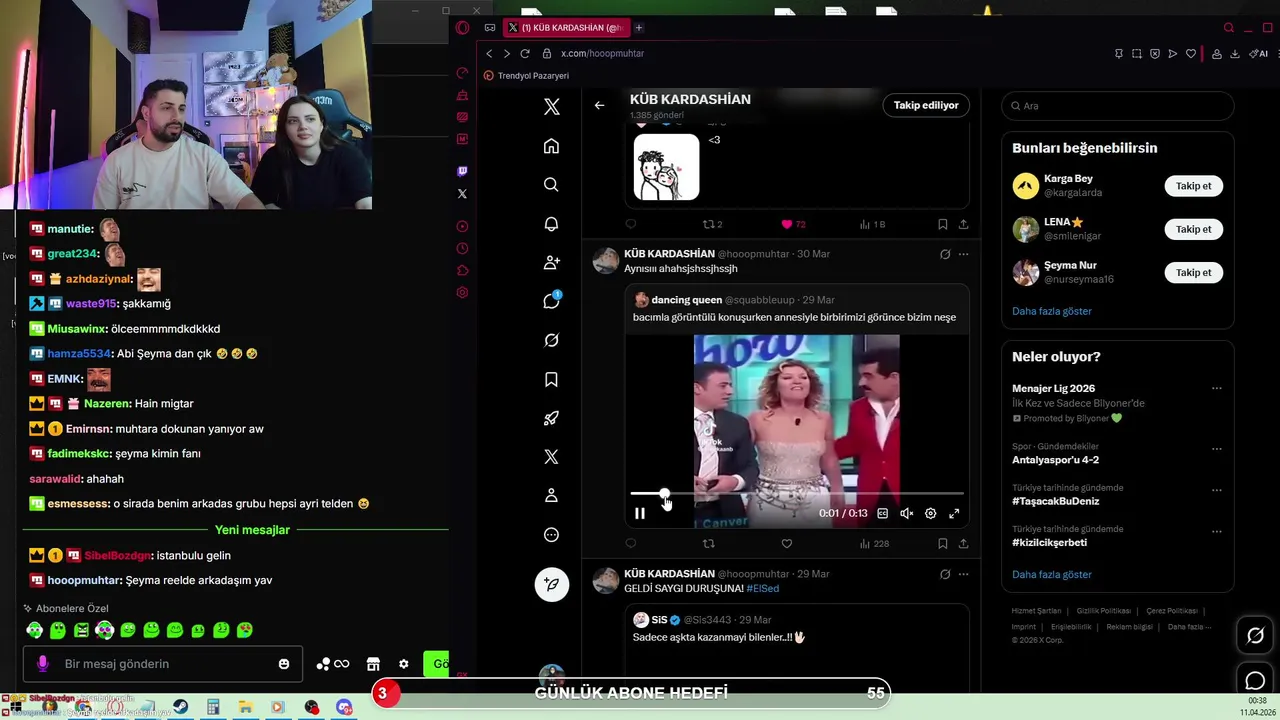Open the Opera main menu logo

coord(462,28)
